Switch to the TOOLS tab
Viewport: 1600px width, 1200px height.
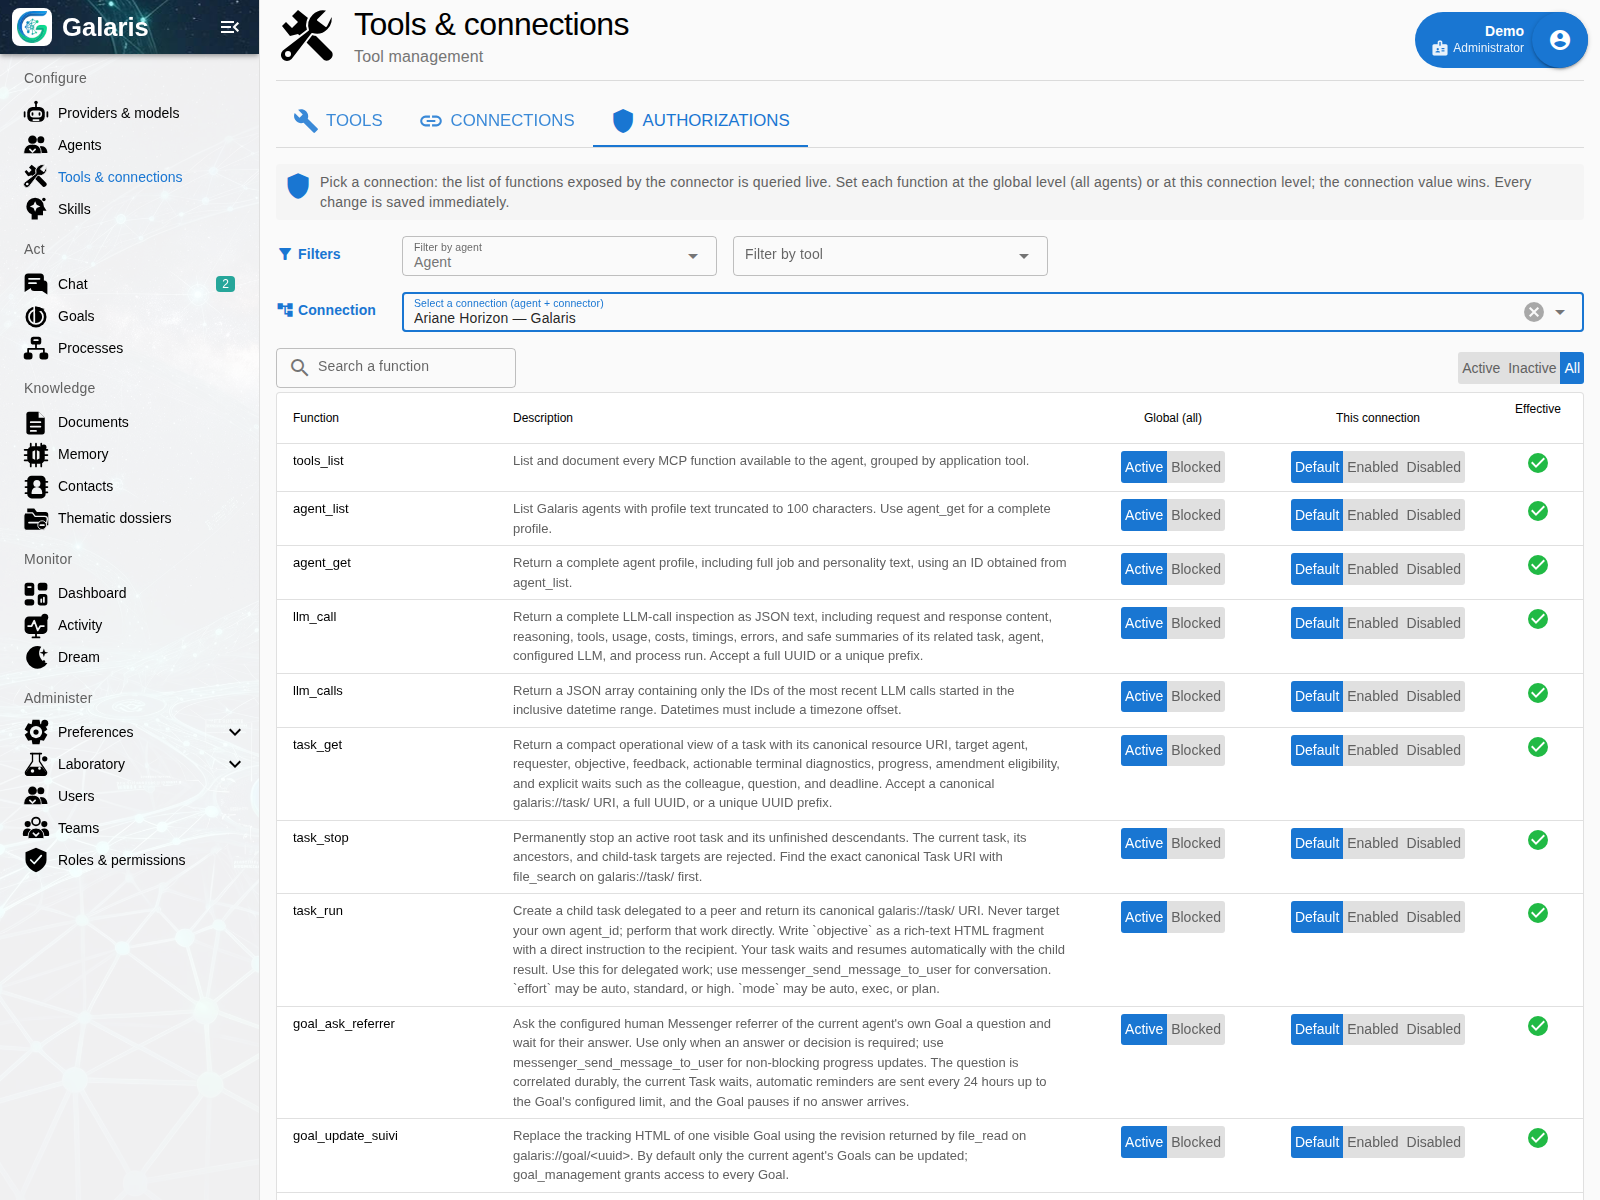pyautogui.click(x=337, y=121)
